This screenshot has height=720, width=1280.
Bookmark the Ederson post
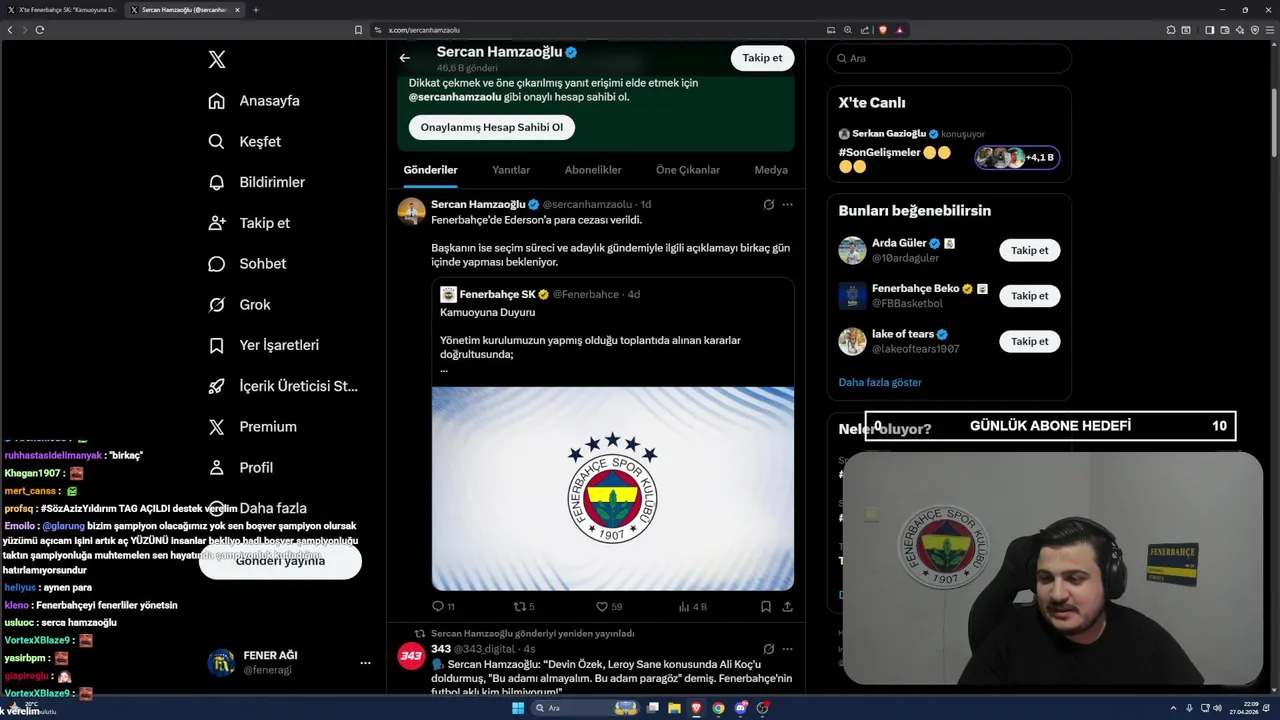click(765, 606)
